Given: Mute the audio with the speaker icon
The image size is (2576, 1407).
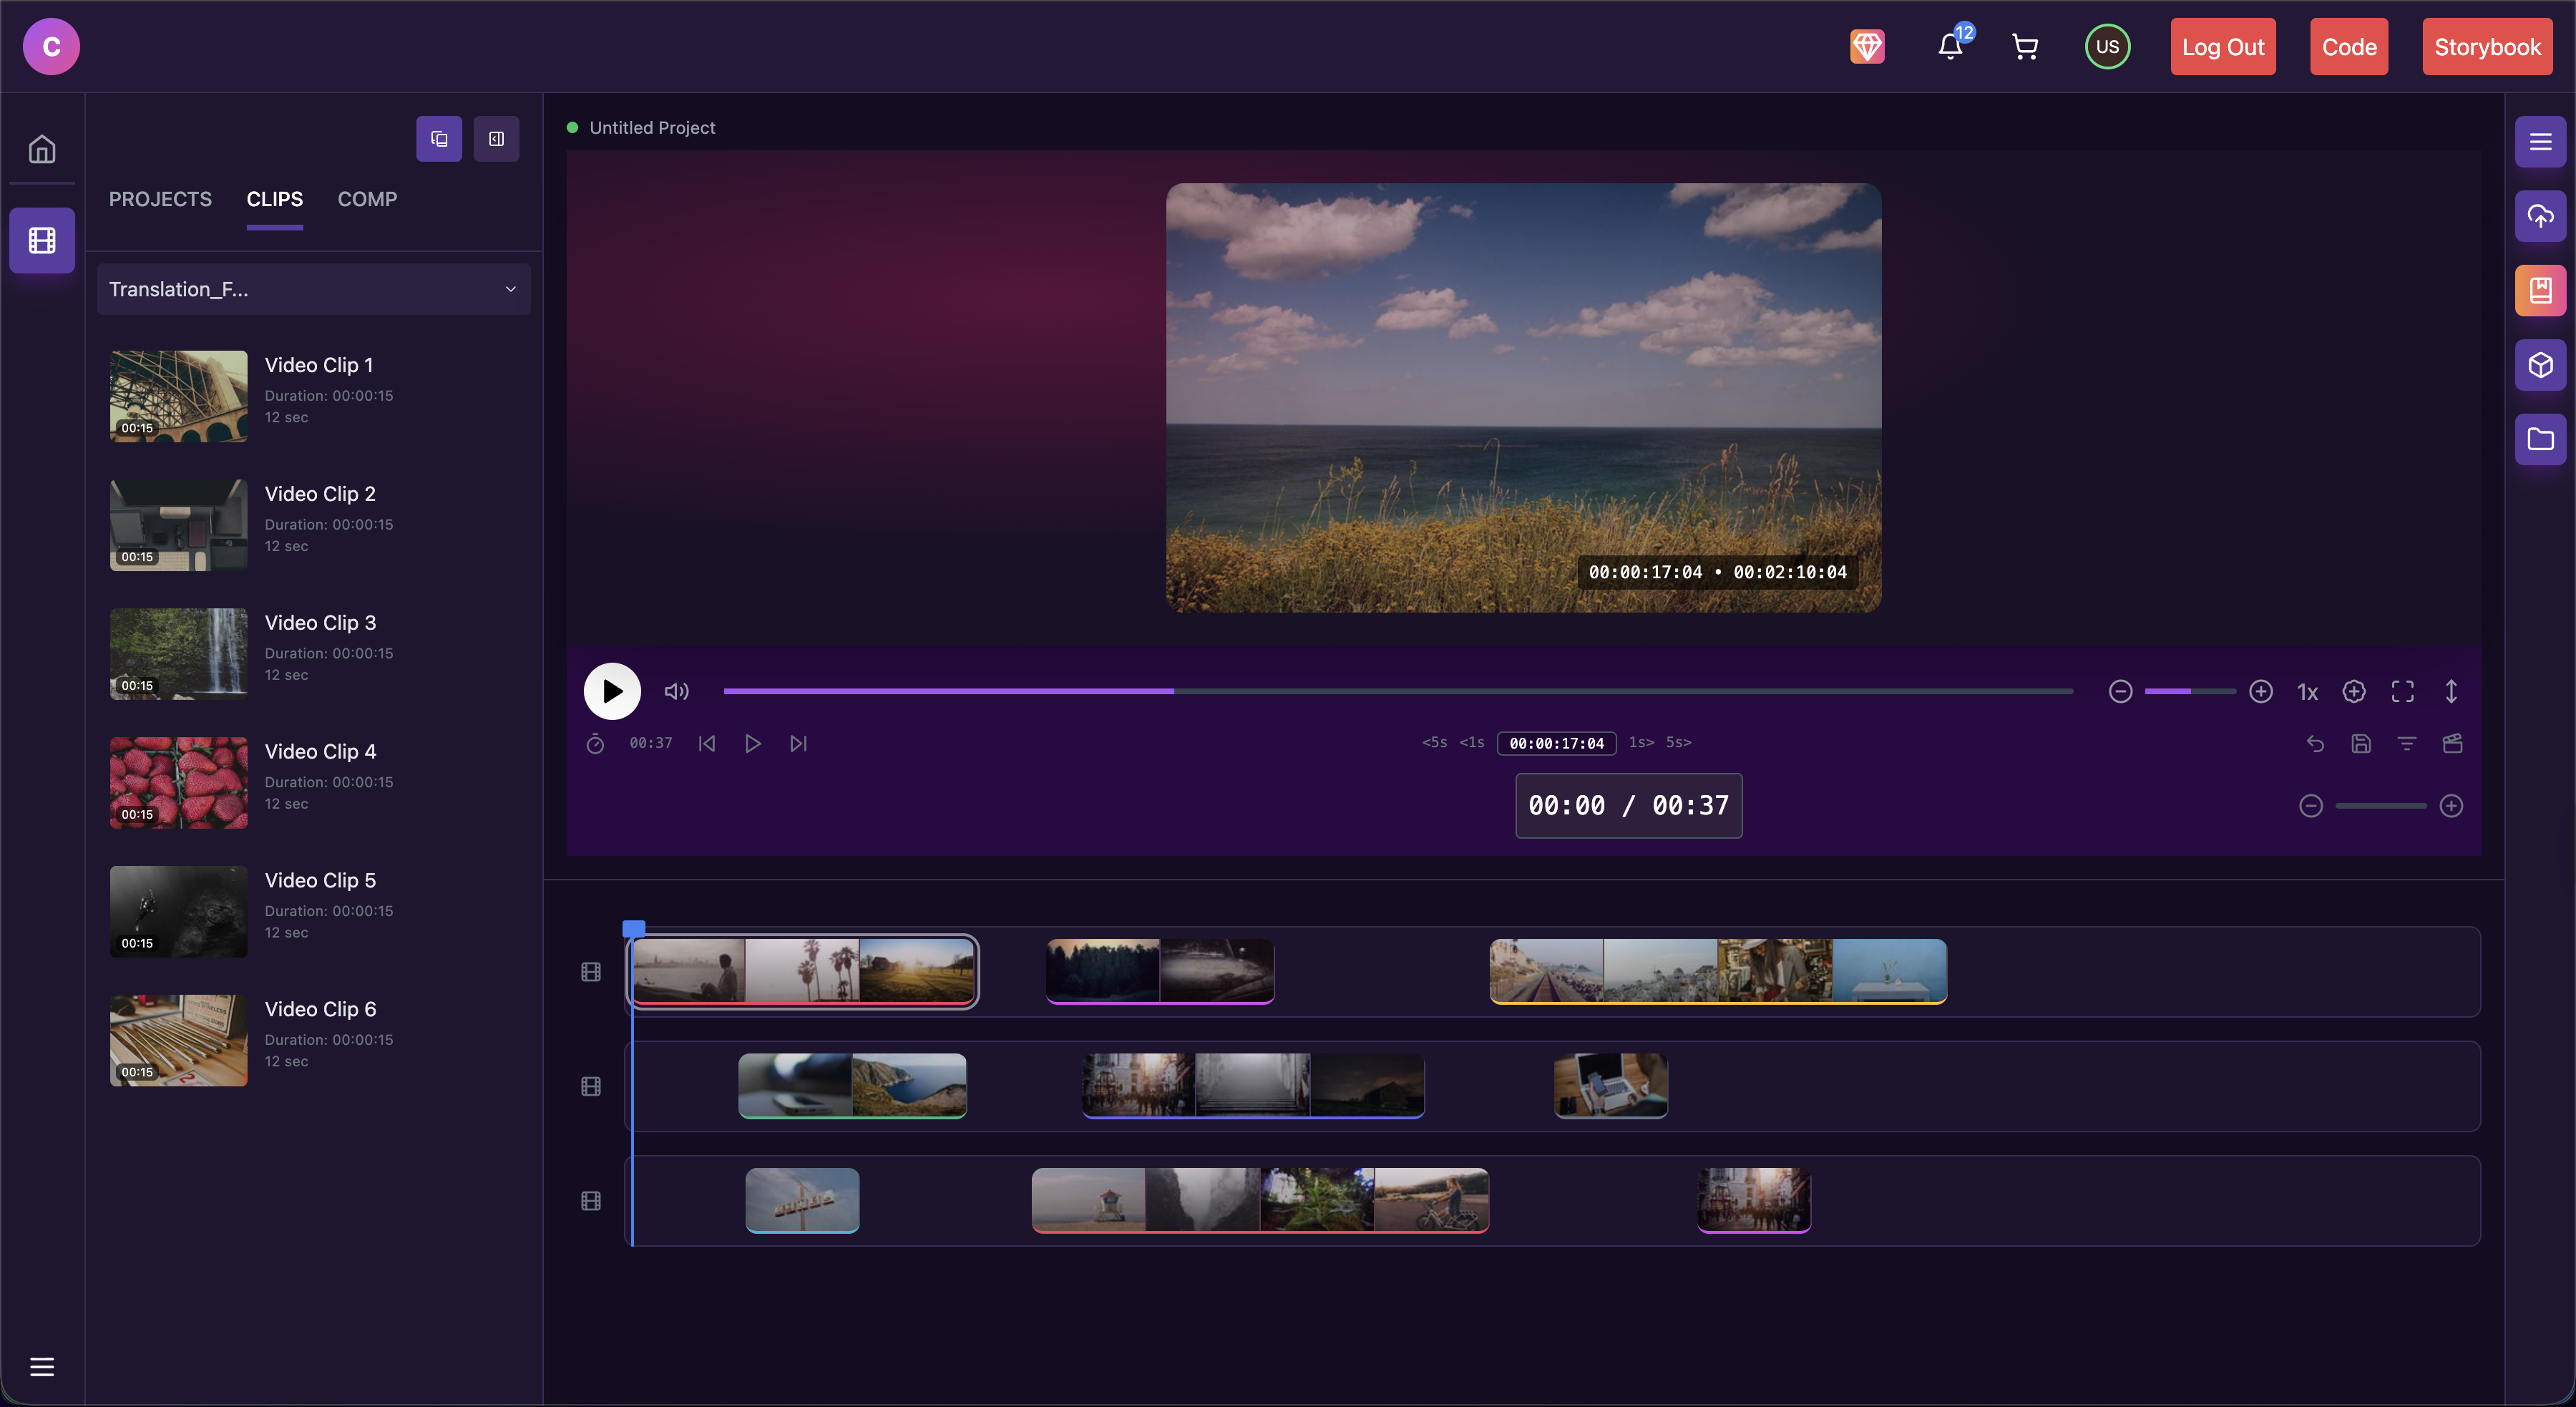Looking at the screenshot, I should click(x=677, y=691).
